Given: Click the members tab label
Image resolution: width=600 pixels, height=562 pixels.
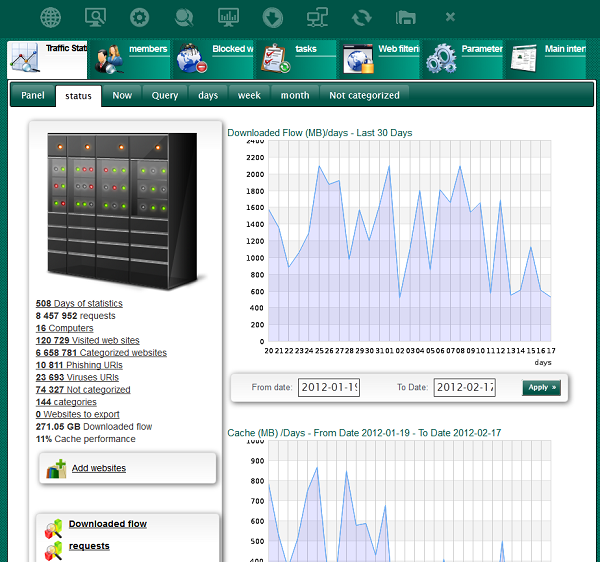Looking at the screenshot, I should coord(148,49).
